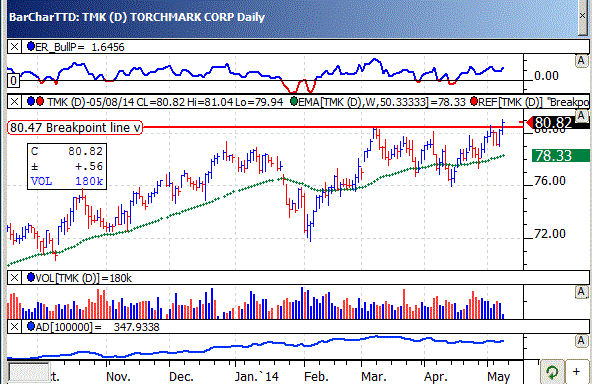Click the VOL[TMK (D)]=180k label

click(83, 278)
